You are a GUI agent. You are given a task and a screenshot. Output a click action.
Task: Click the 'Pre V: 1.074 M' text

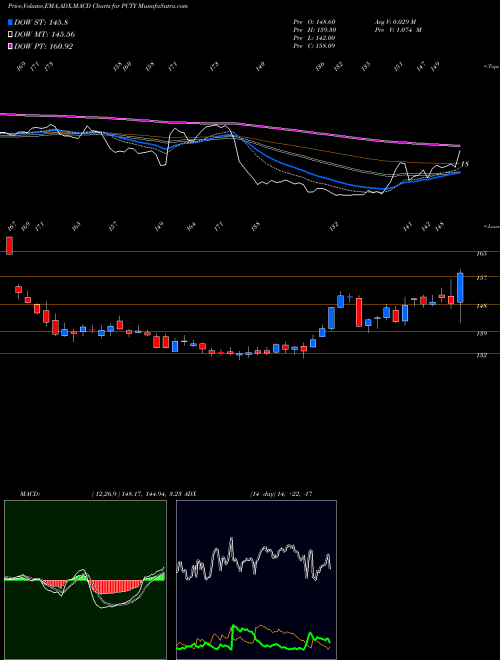[x=398, y=30]
